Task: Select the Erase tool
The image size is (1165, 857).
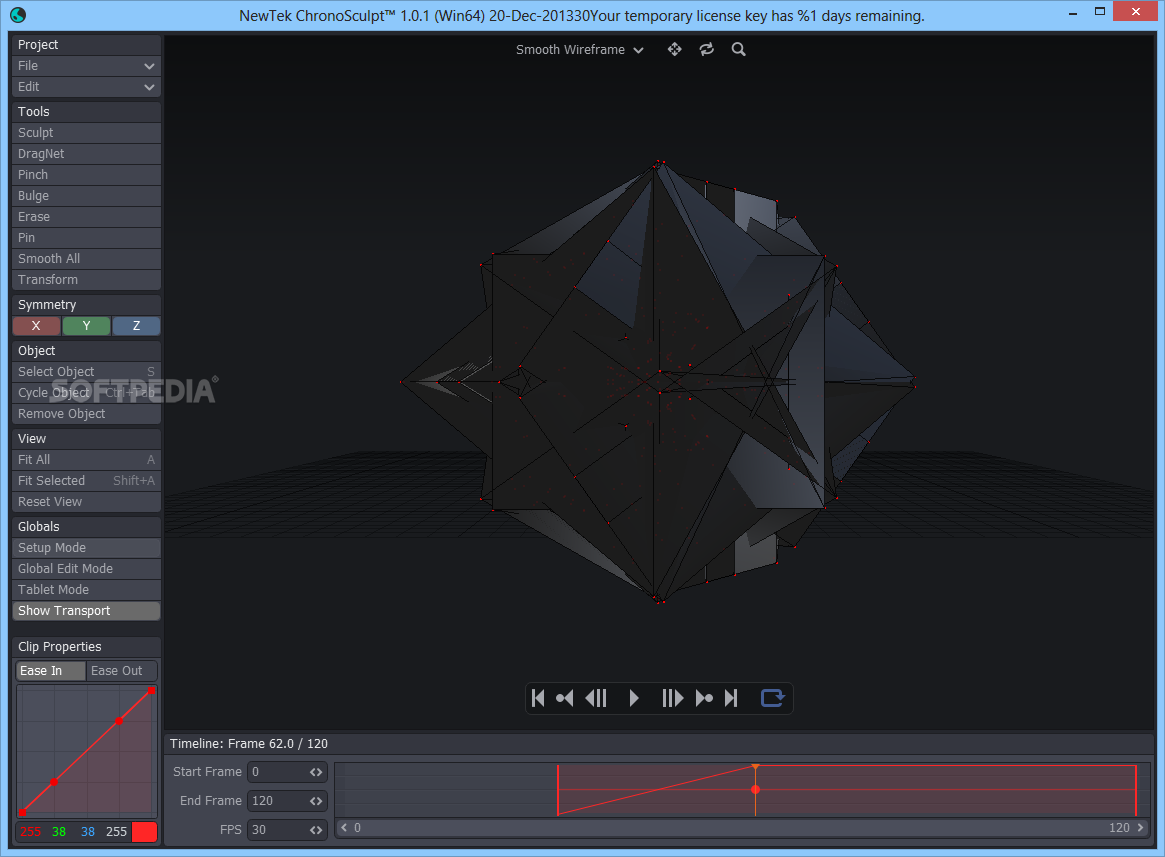Action: pyautogui.click(x=86, y=217)
